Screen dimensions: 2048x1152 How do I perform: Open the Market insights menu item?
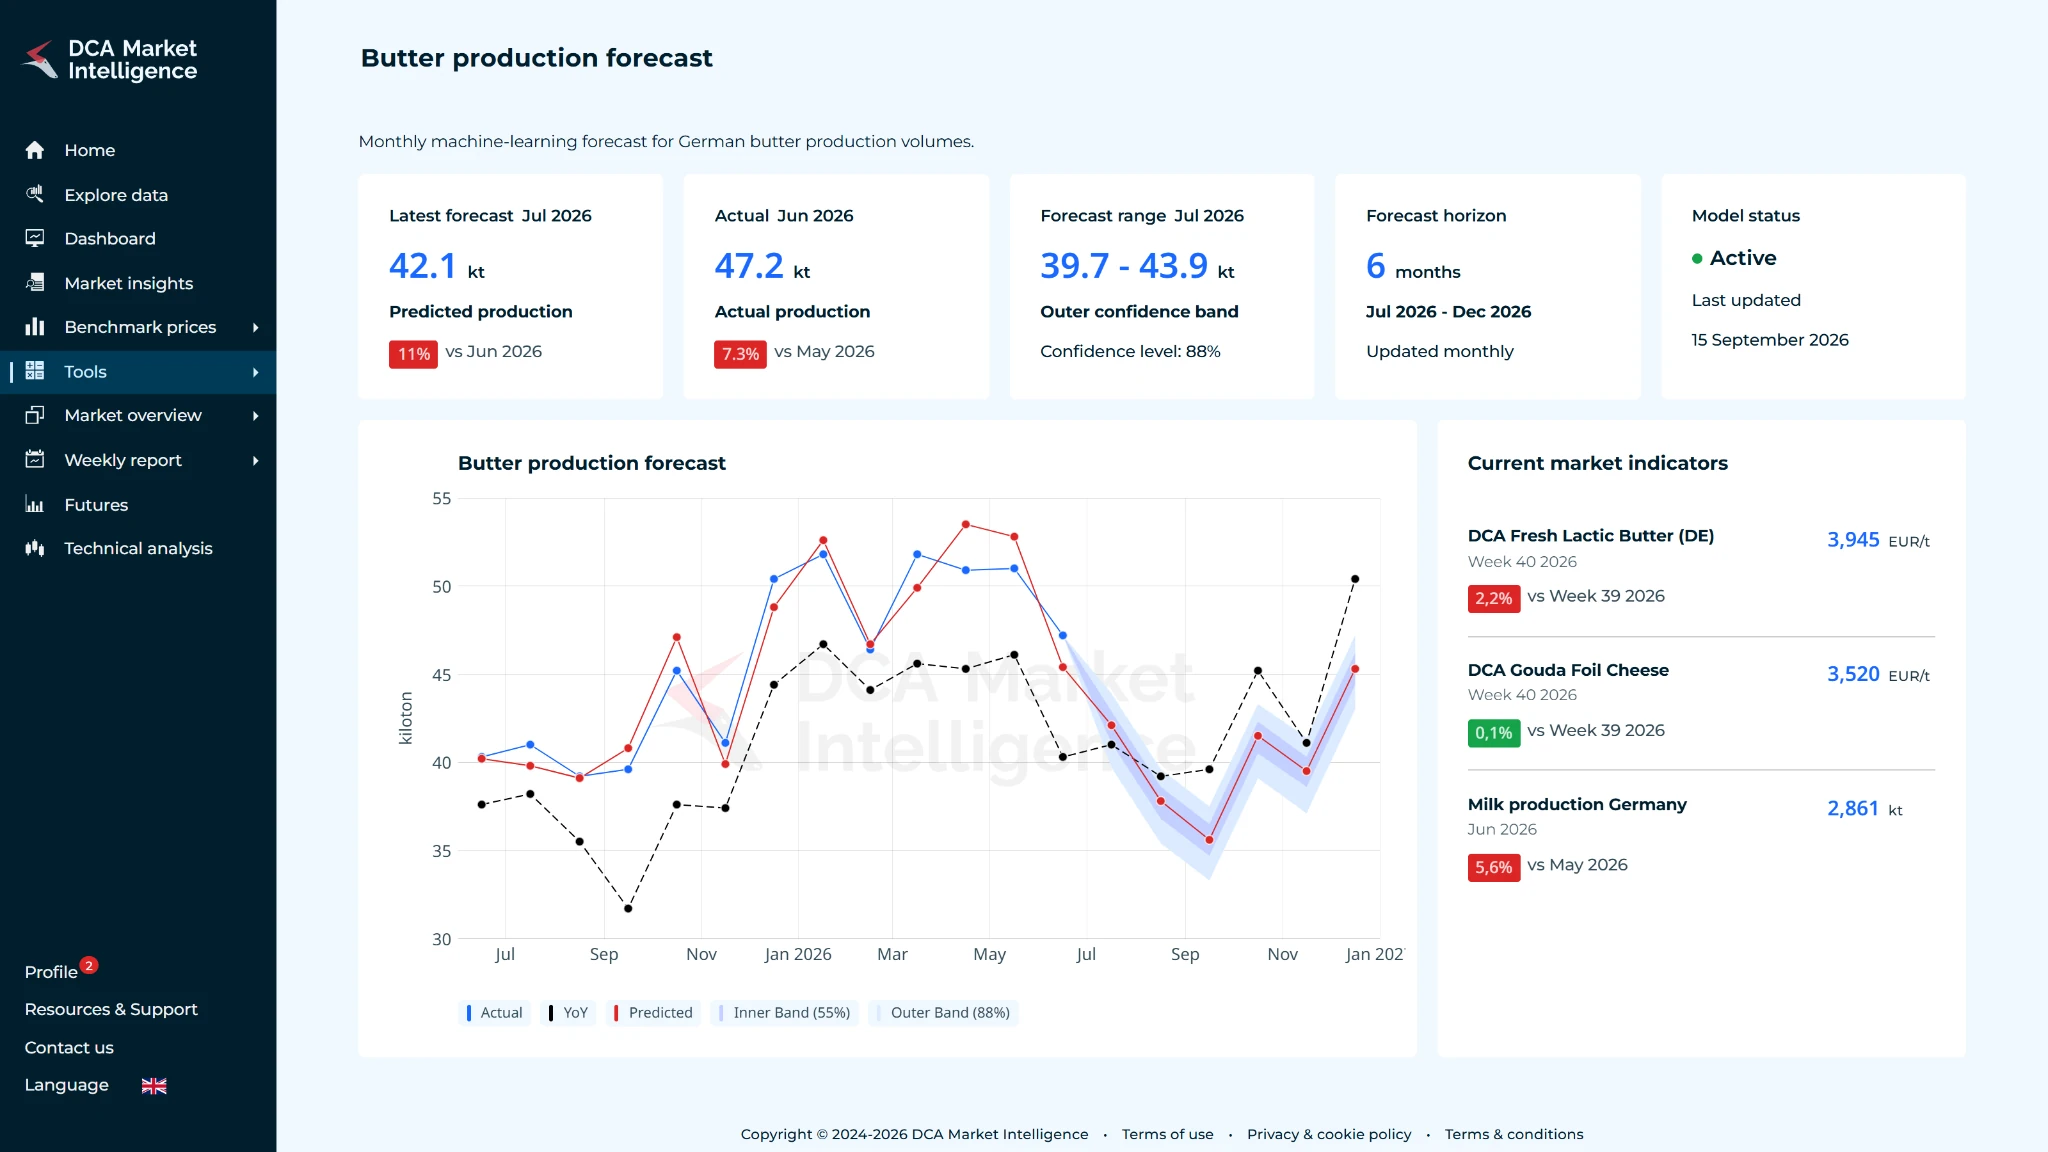pos(129,283)
